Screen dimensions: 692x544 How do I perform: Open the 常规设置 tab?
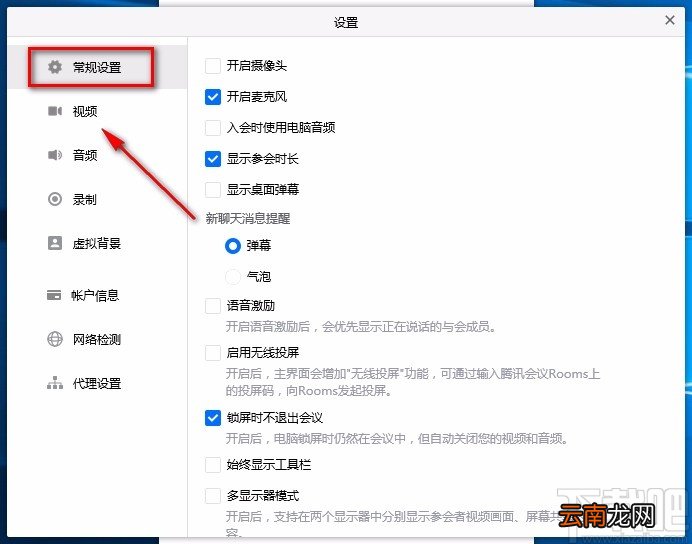pos(97,67)
